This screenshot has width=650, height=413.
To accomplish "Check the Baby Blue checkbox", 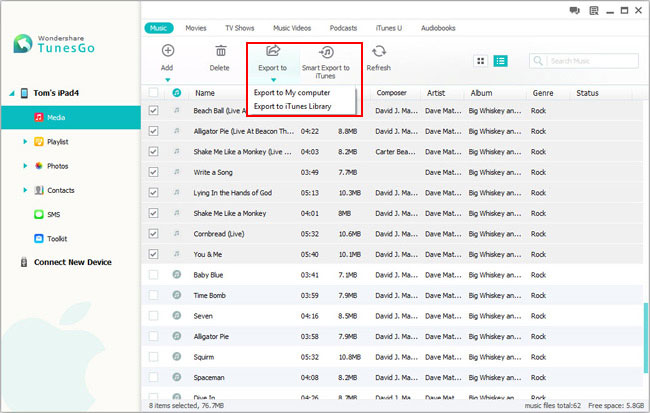I will 153,275.
